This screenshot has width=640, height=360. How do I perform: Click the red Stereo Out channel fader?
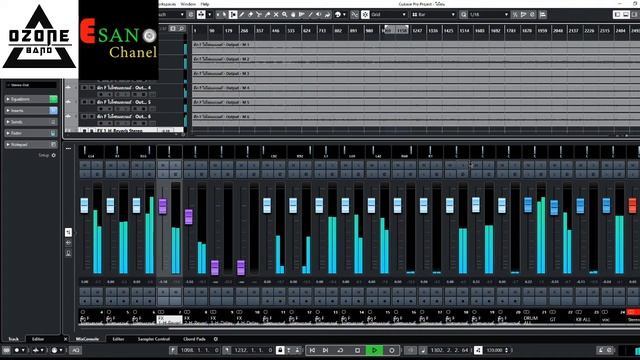coord(633,205)
